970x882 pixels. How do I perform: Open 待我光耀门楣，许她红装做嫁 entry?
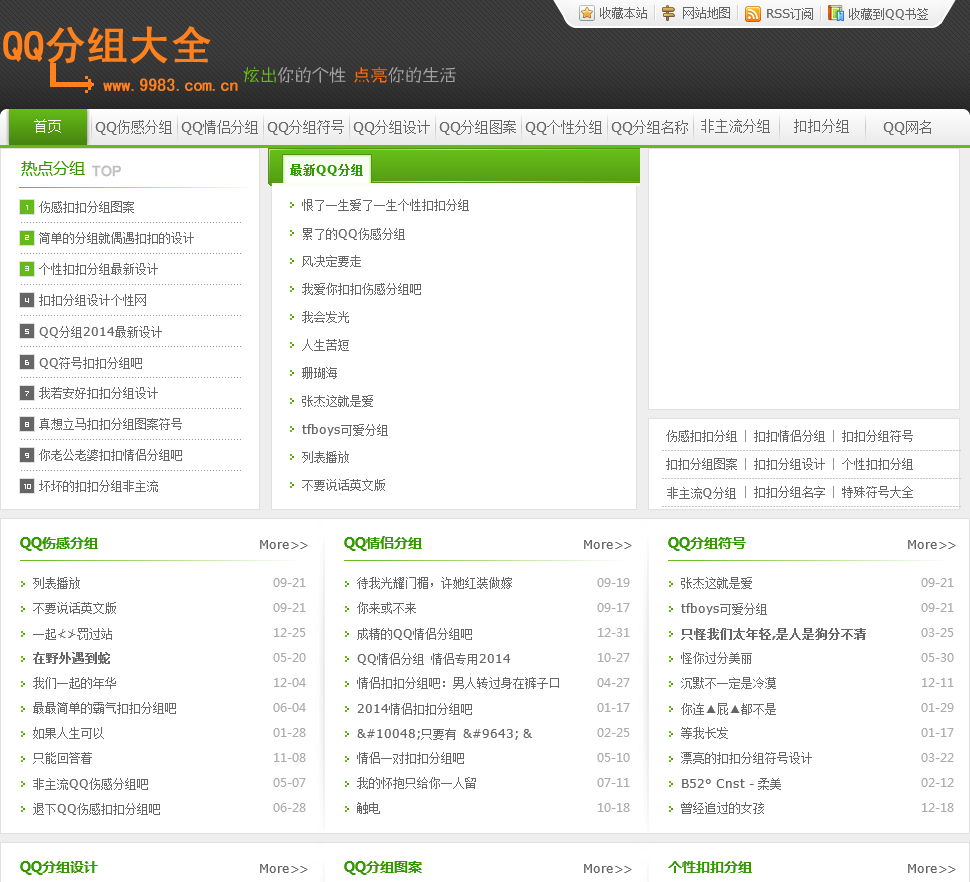434,583
